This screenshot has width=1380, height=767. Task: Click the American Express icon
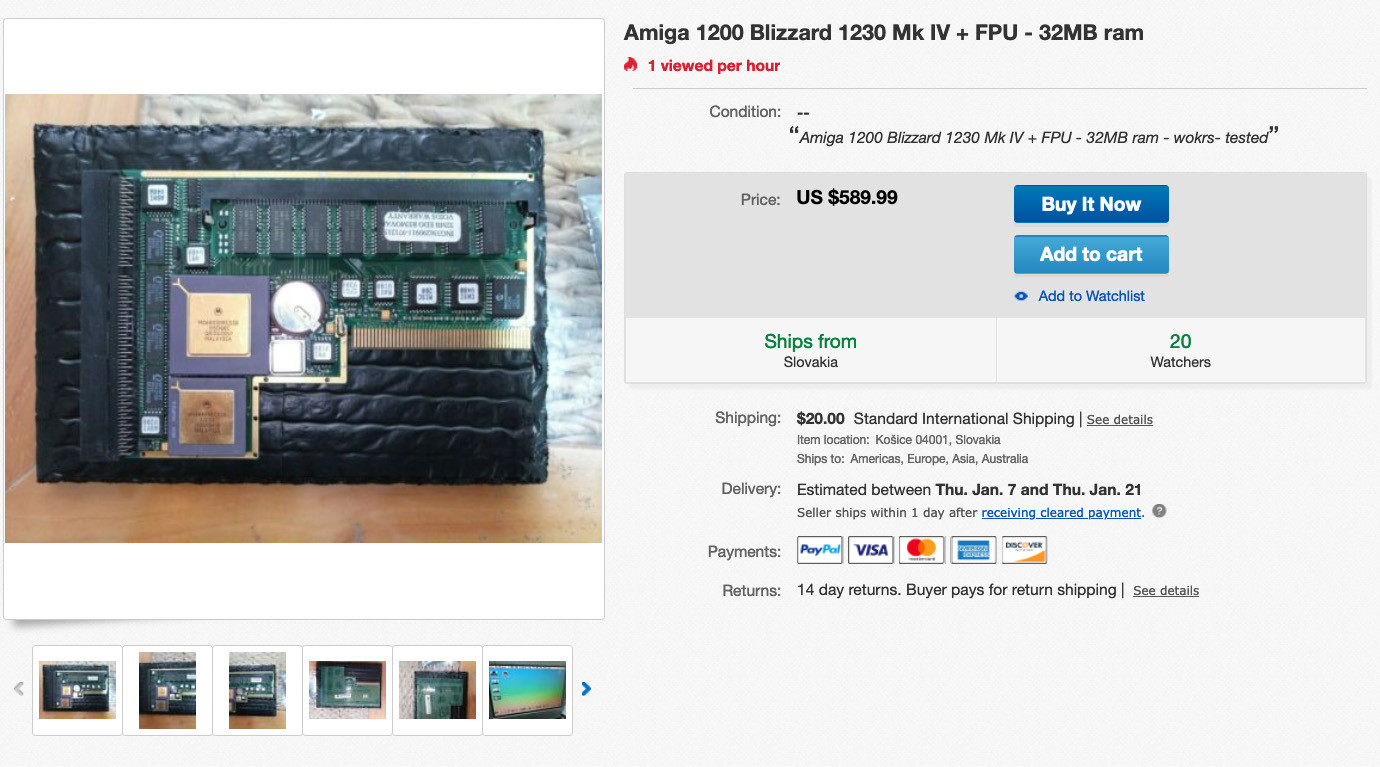(973, 550)
